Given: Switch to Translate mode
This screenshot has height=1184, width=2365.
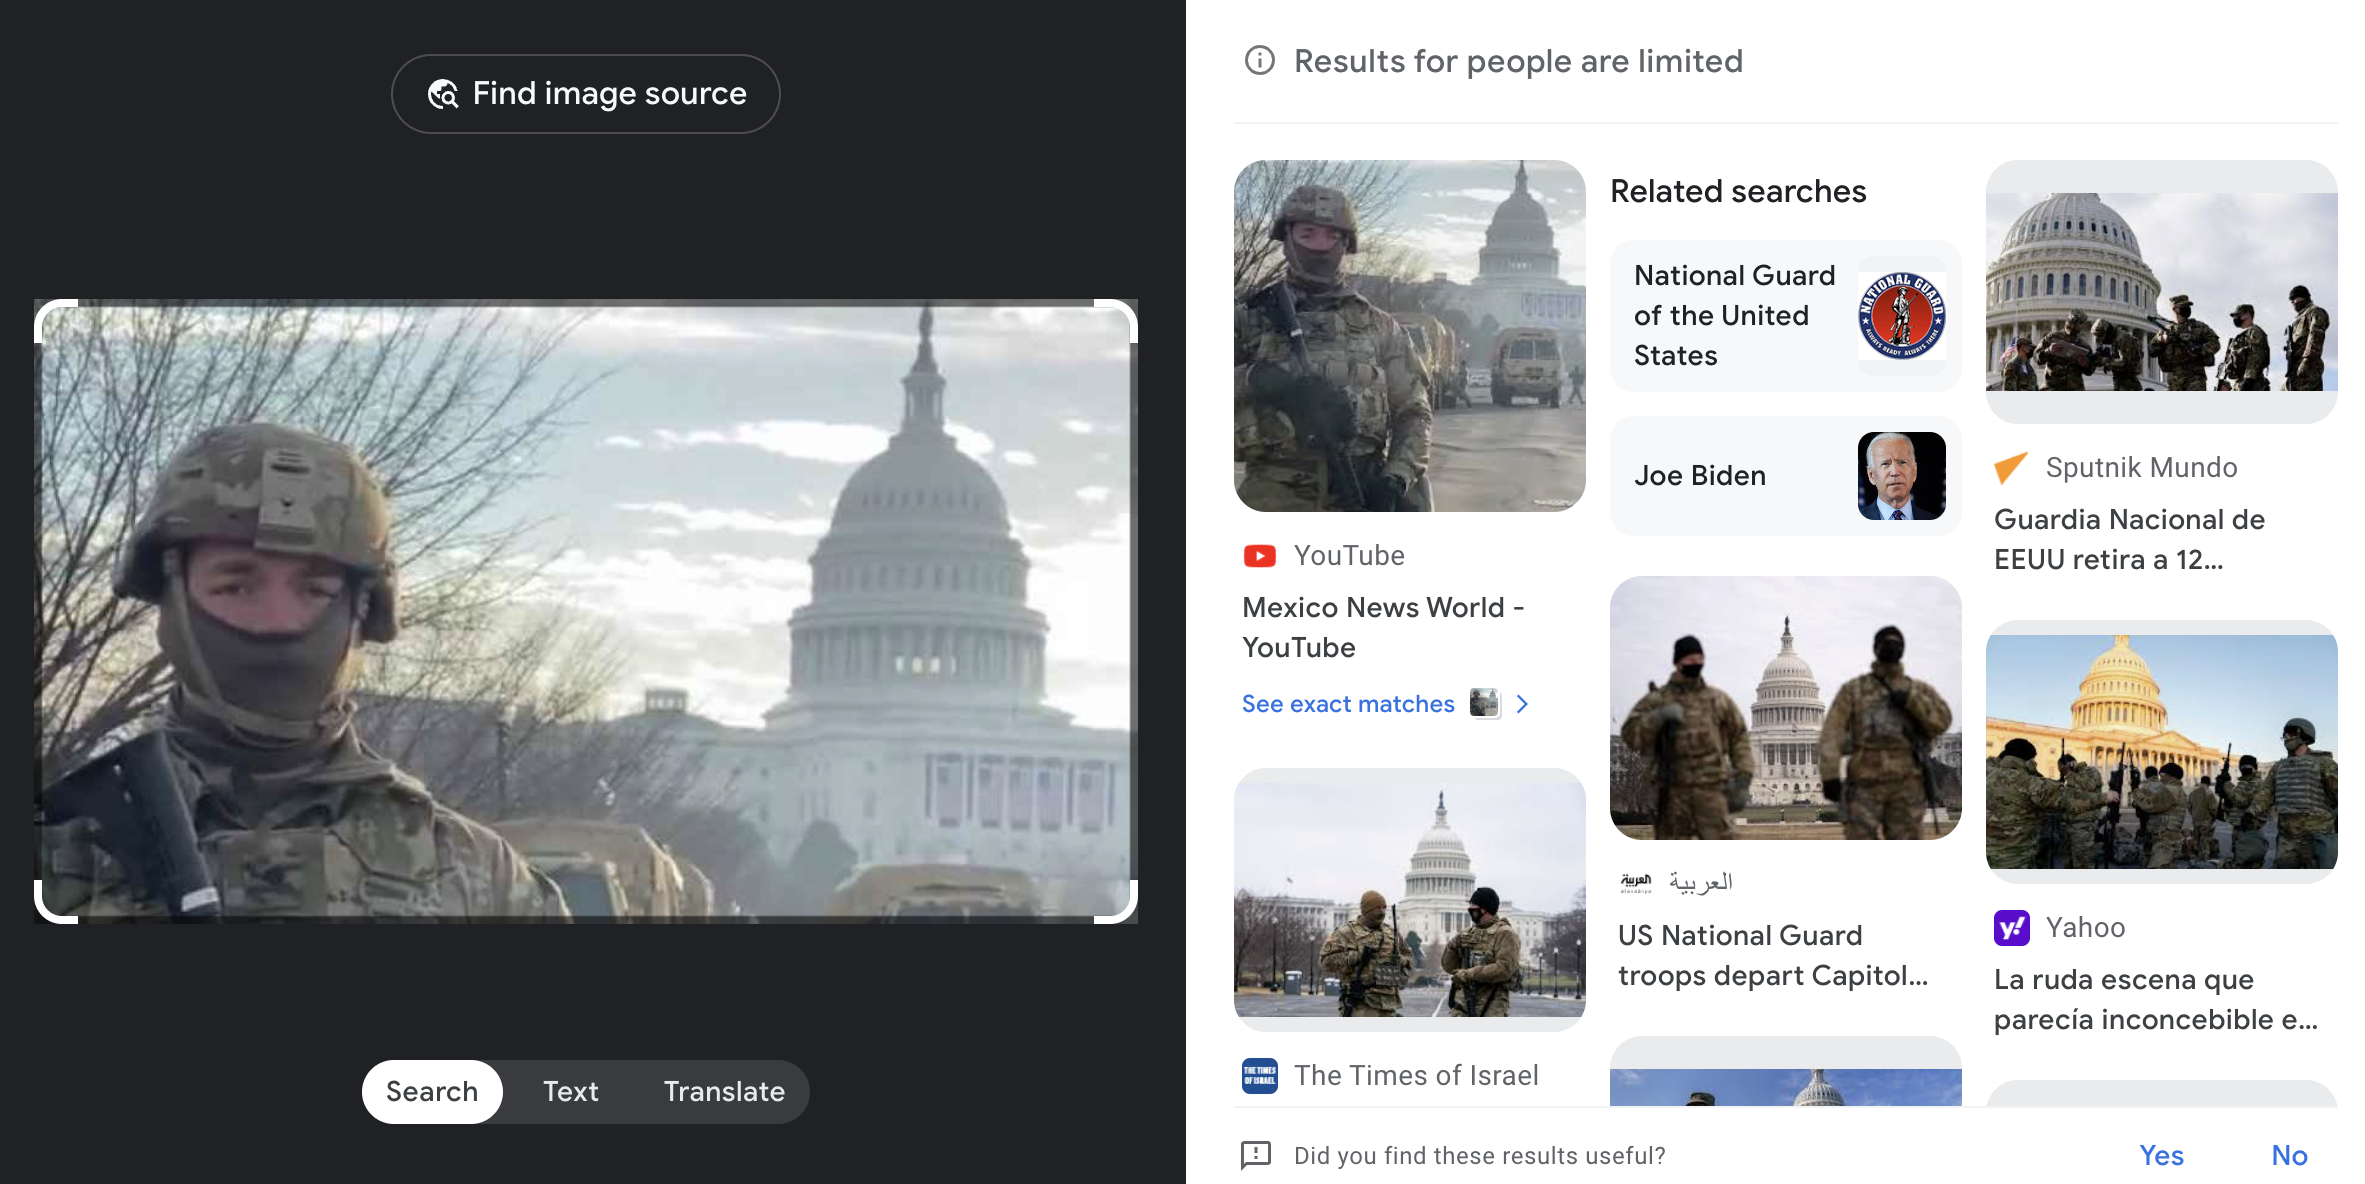Looking at the screenshot, I should coord(724,1091).
